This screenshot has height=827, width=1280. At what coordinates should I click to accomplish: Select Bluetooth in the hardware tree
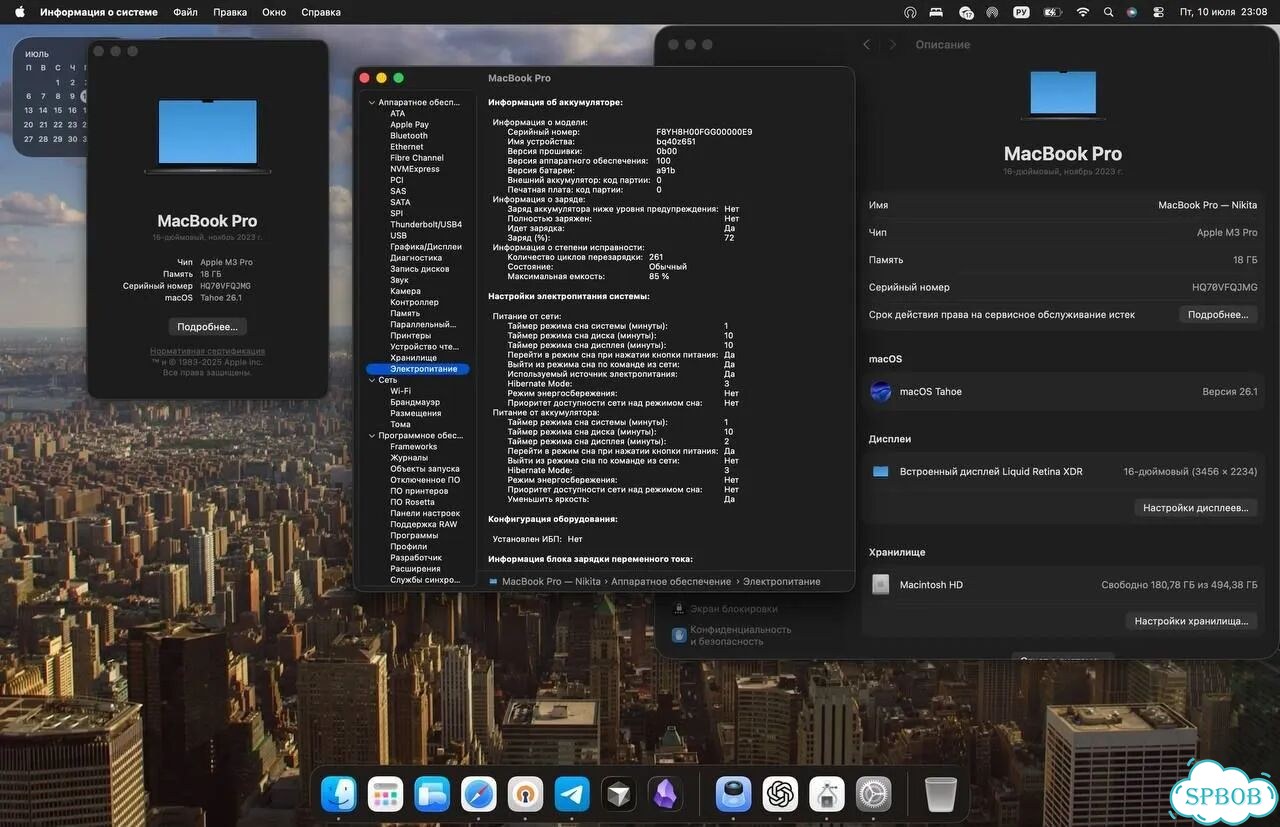409,136
